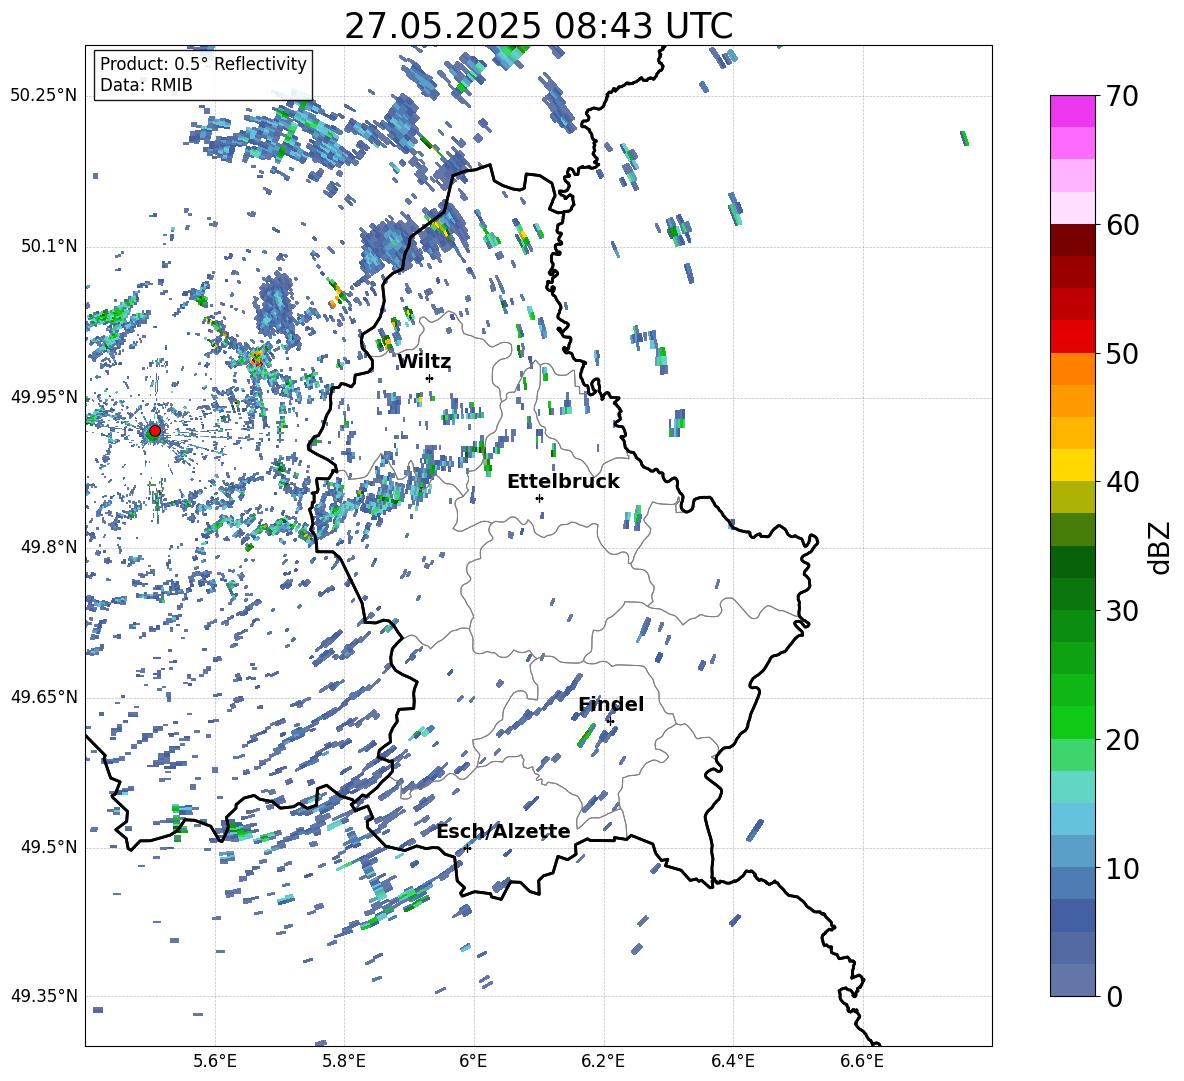Click the 5.8°E longitude tick label
The width and height of the screenshot is (1184, 1081).
[344, 1061]
